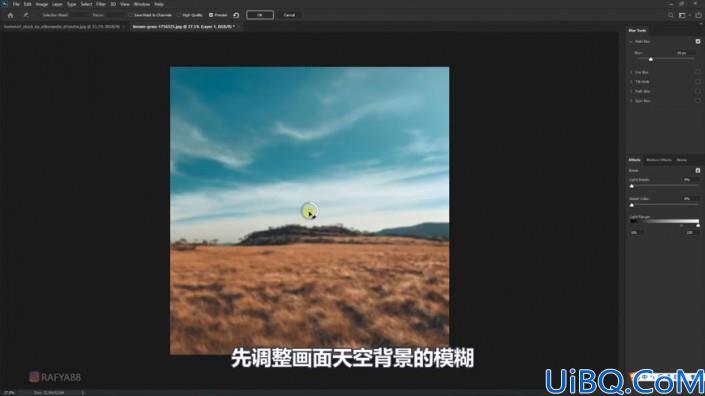Close the first document tab

click(124, 27)
